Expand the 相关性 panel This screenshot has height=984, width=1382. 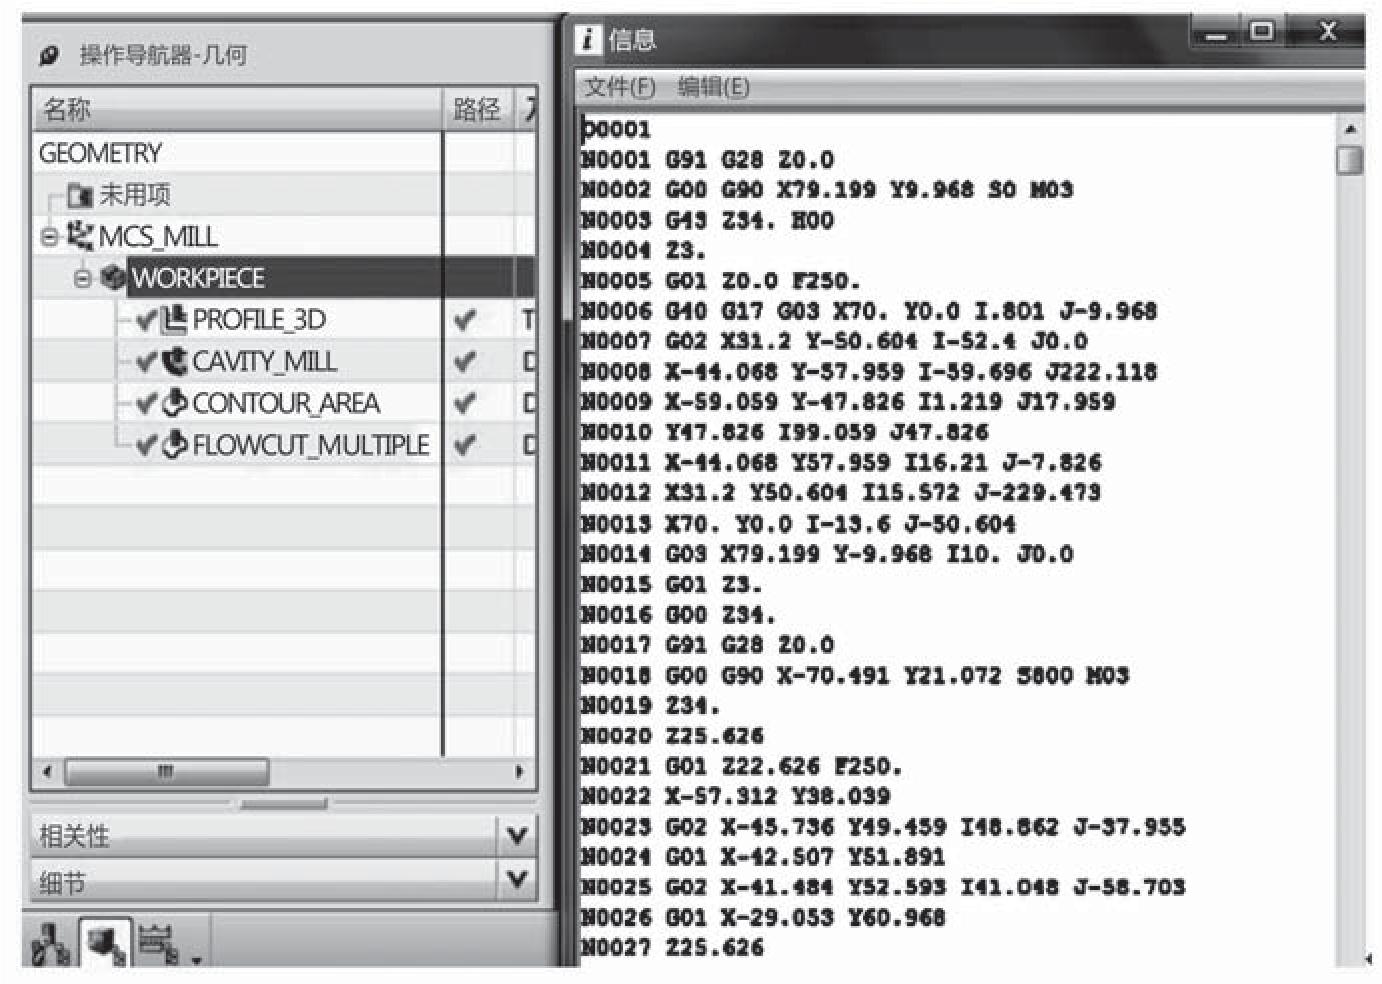tap(517, 835)
